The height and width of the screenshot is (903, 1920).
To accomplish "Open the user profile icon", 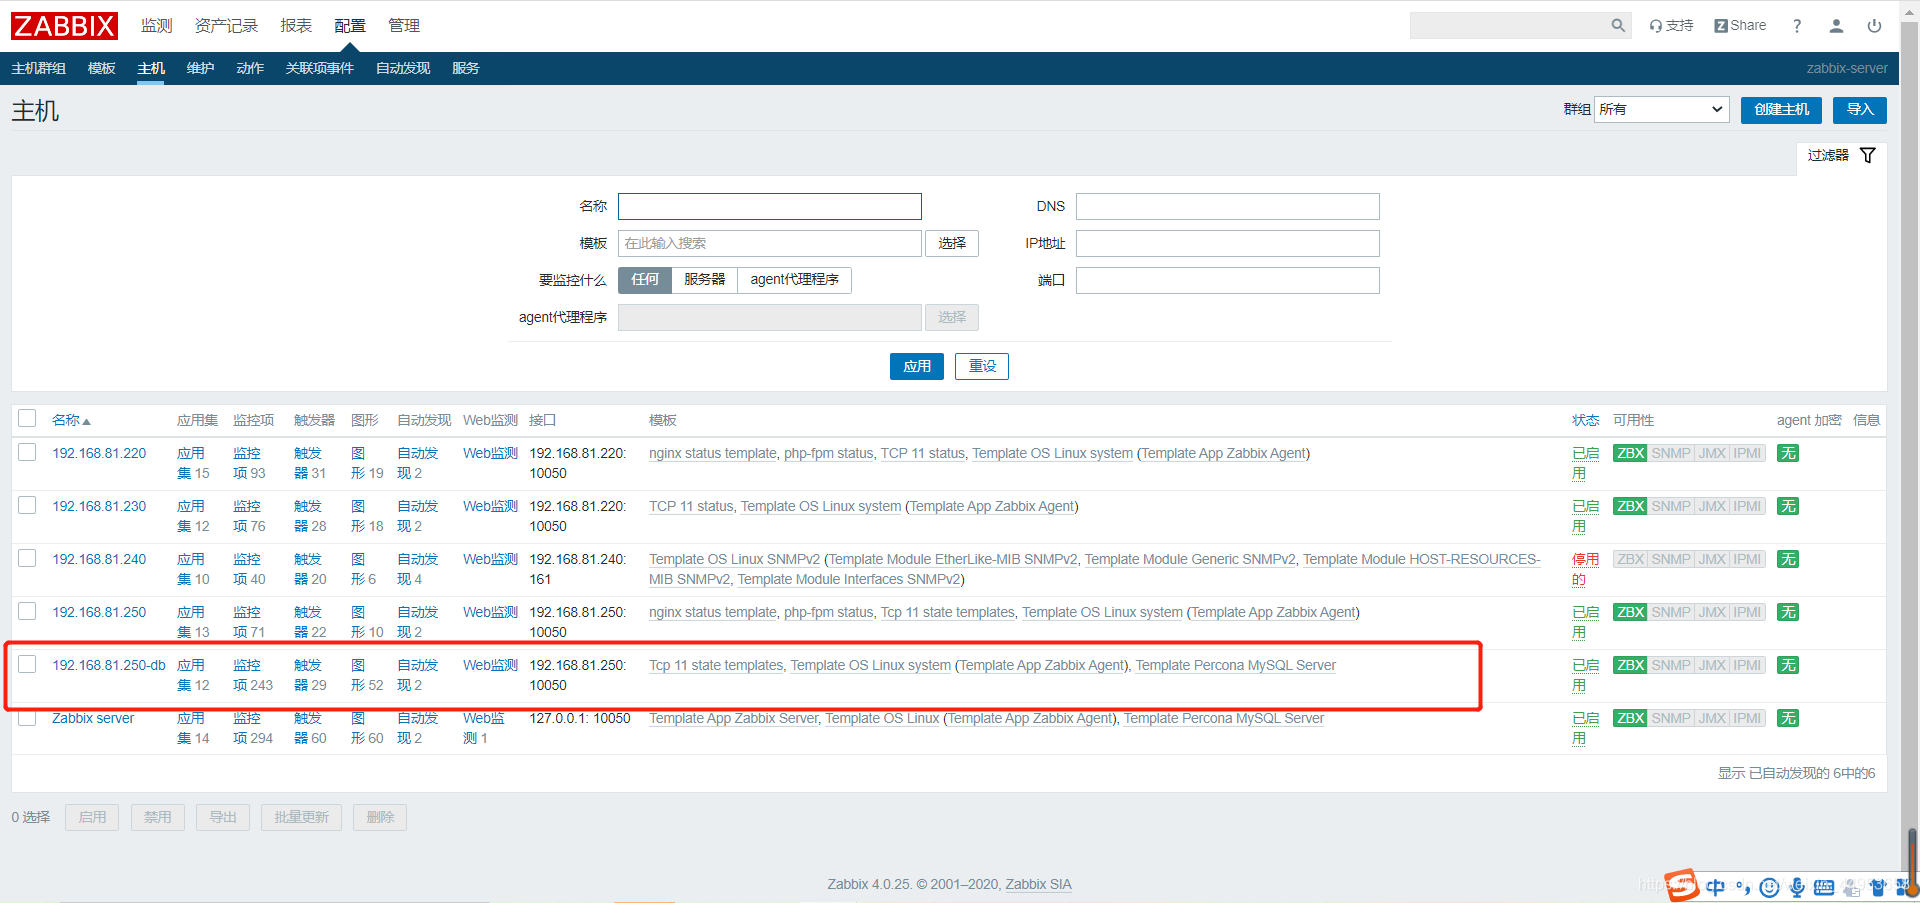I will pyautogui.click(x=1836, y=26).
